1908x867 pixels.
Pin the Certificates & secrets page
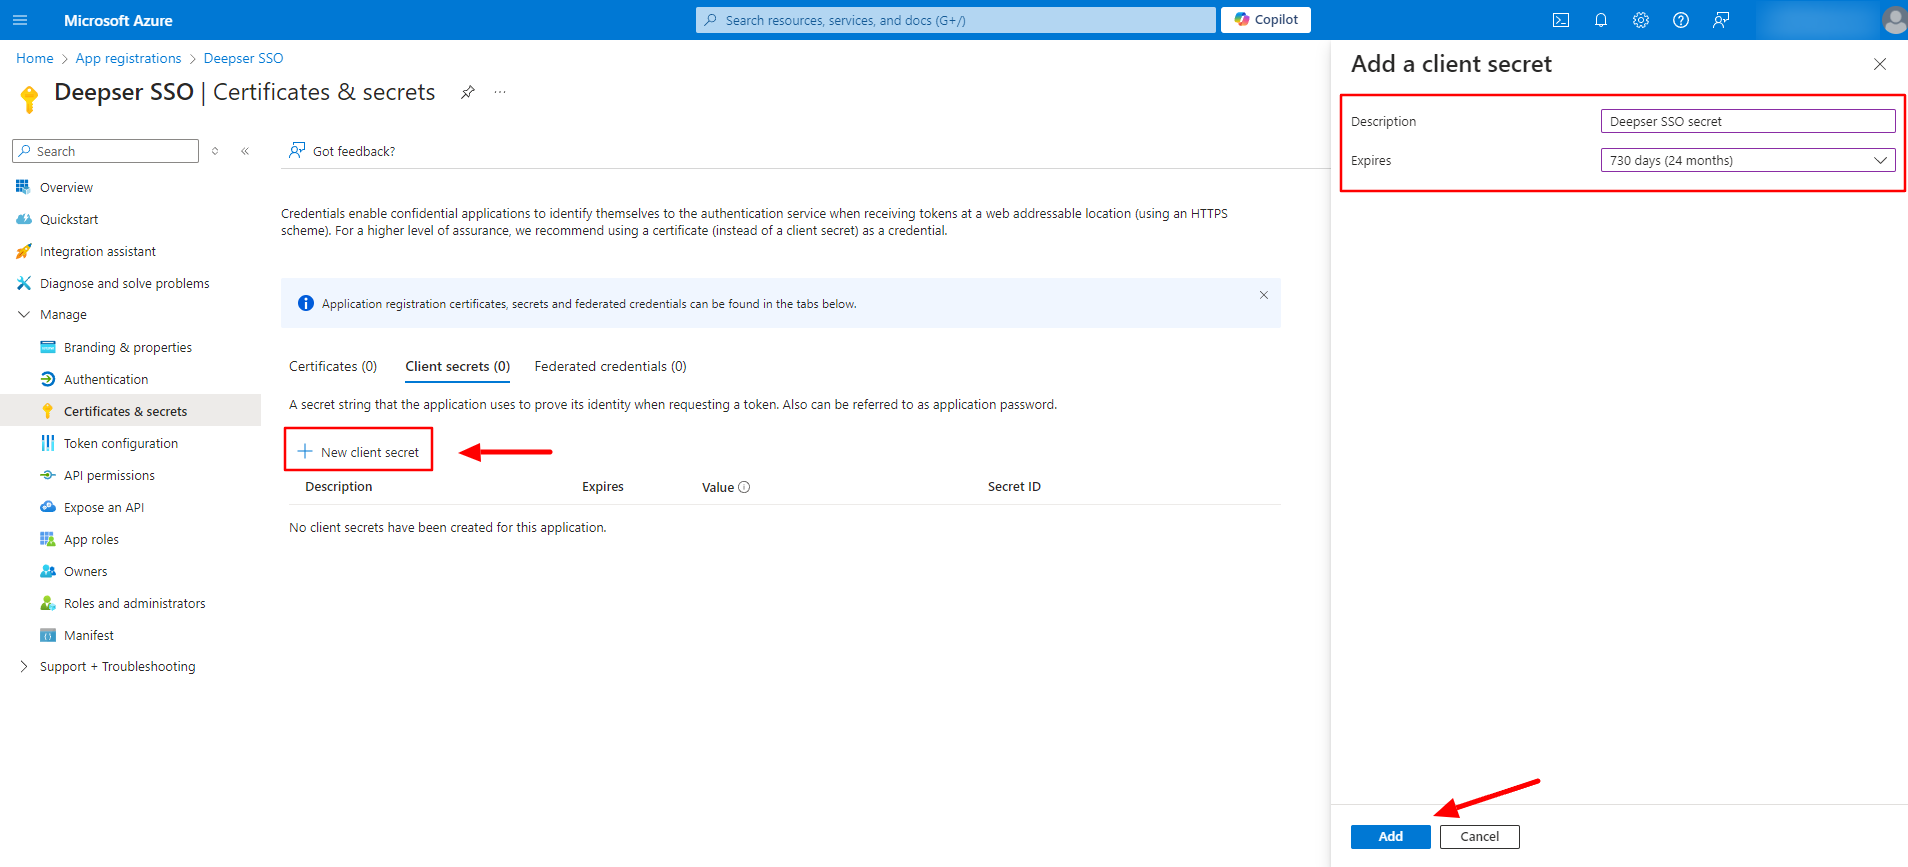click(467, 92)
